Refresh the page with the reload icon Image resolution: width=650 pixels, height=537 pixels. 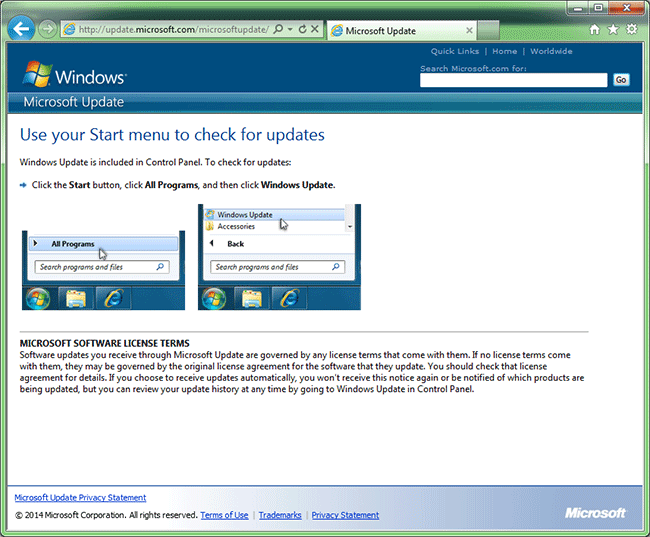pos(301,30)
